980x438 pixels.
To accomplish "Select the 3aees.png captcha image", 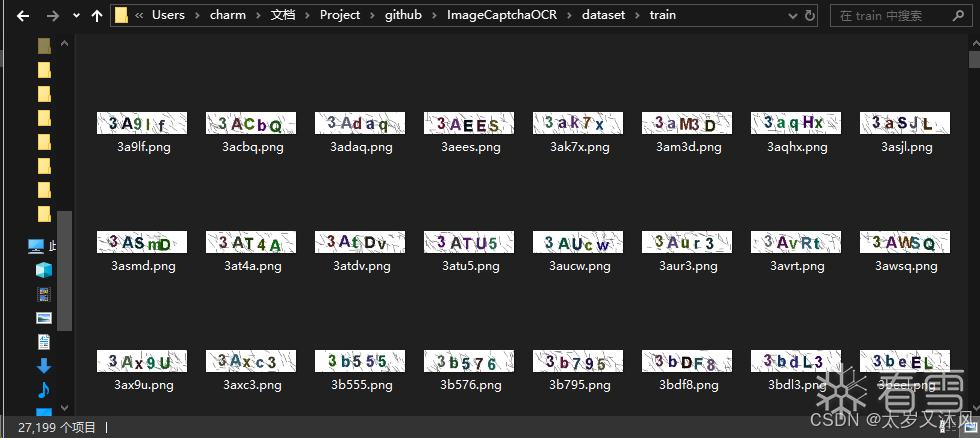I will (469, 123).
